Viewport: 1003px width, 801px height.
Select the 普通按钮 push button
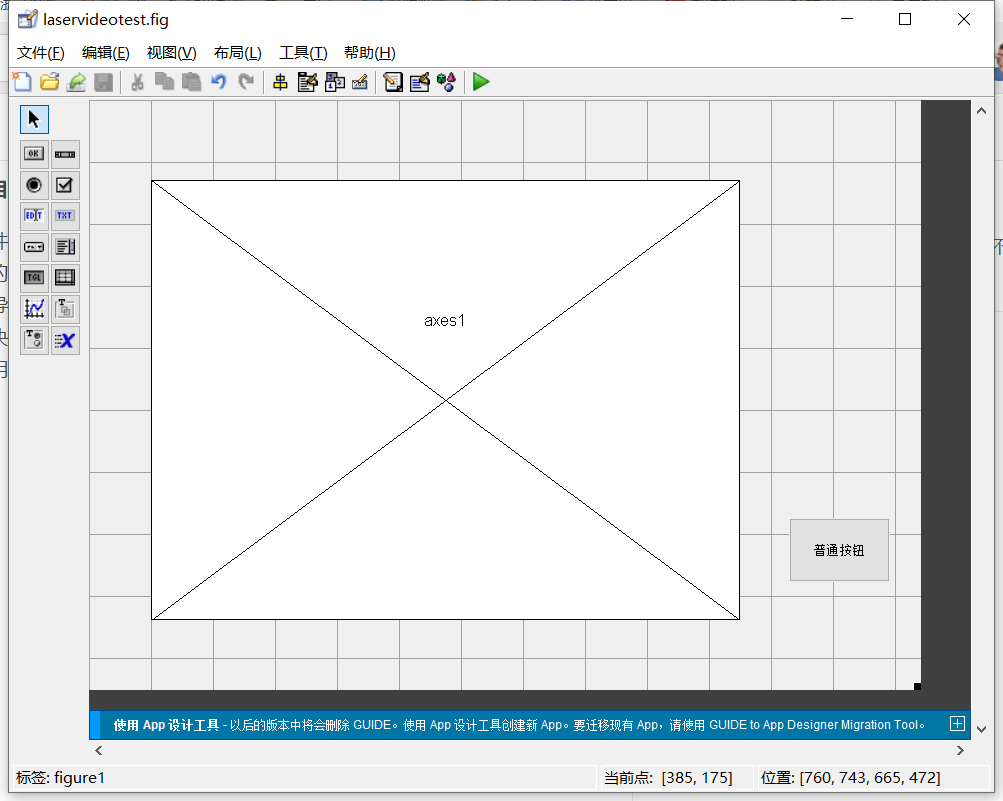(x=839, y=550)
